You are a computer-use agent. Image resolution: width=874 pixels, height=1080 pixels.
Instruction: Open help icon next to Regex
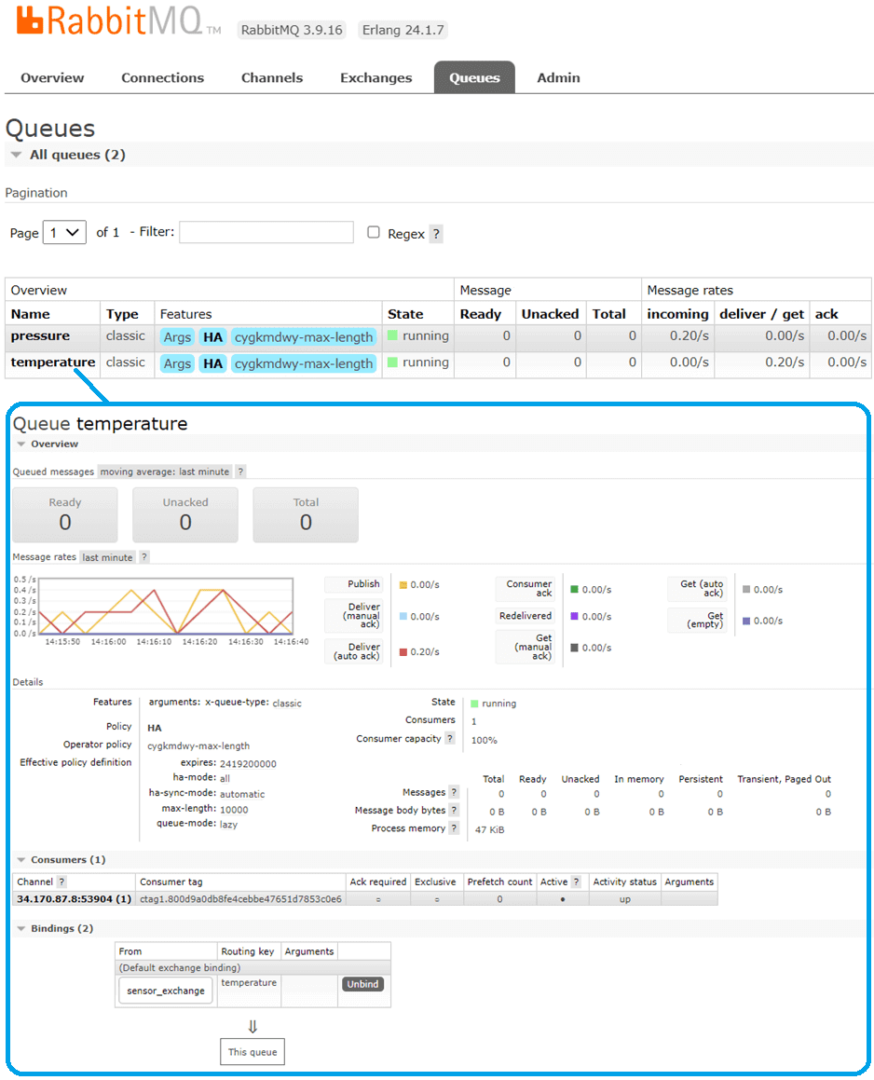436,234
